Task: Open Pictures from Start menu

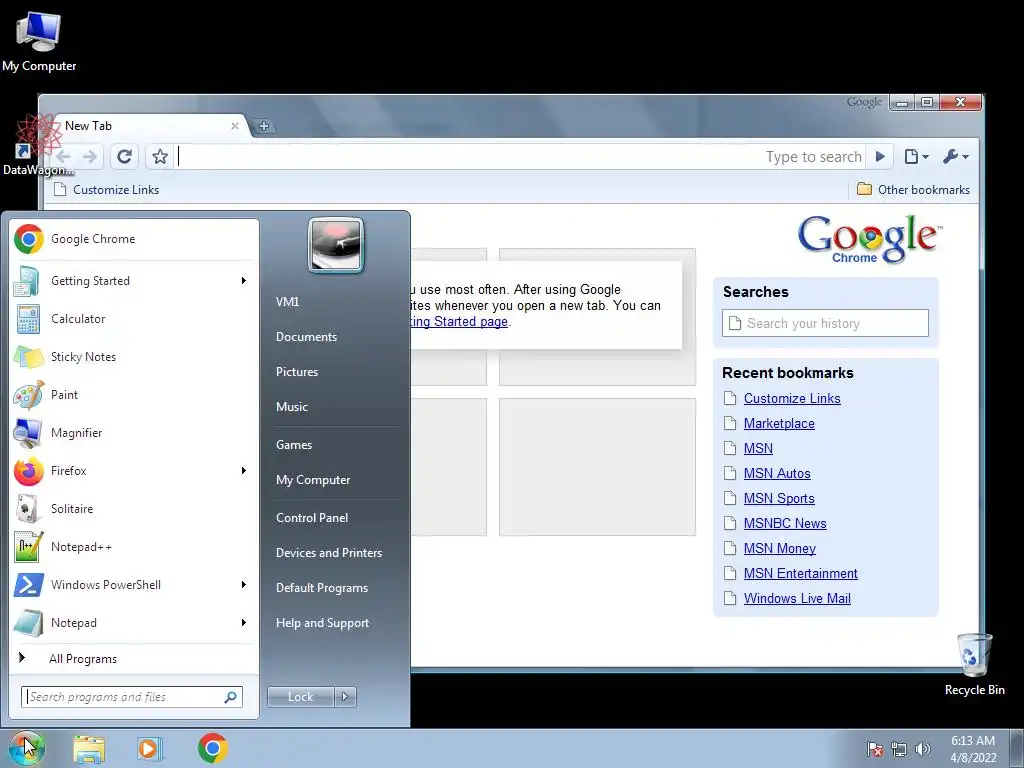Action: [296, 372]
